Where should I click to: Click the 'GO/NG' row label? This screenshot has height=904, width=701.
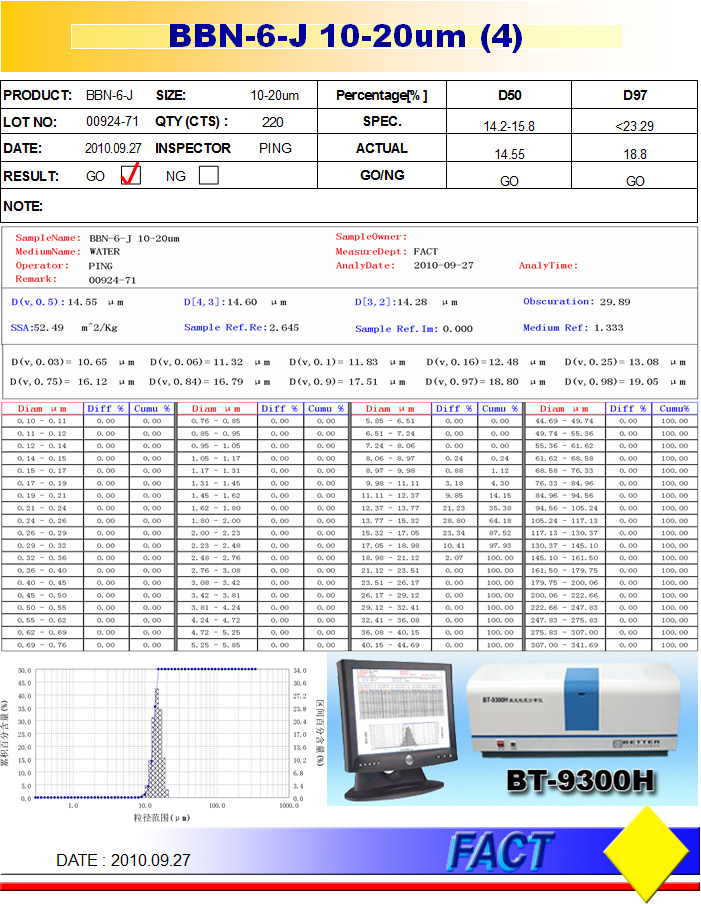point(382,175)
